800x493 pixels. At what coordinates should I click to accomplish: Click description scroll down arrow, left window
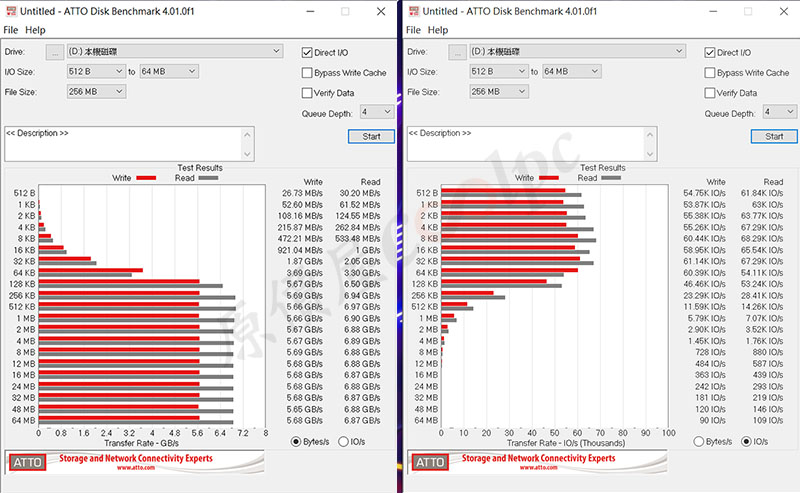(x=247, y=154)
